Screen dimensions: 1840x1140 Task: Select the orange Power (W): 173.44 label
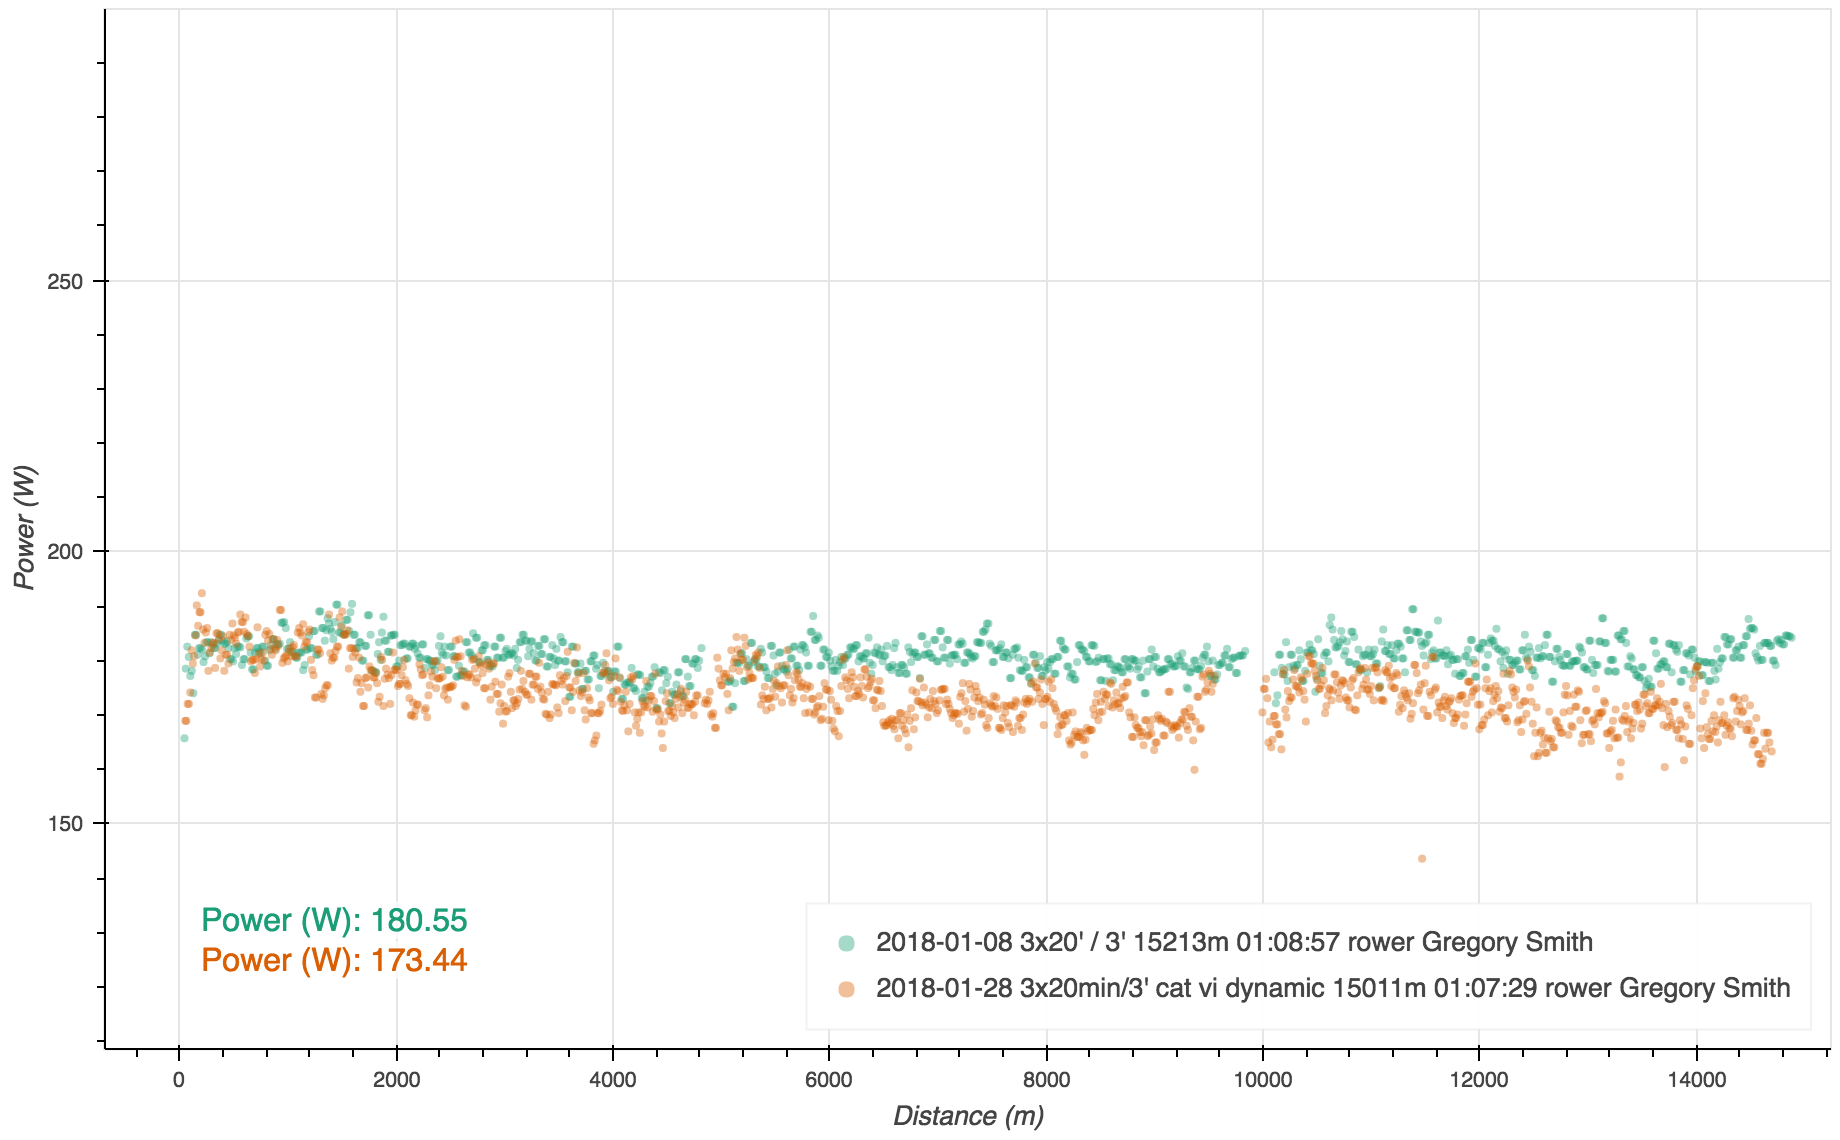coord(334,960)
